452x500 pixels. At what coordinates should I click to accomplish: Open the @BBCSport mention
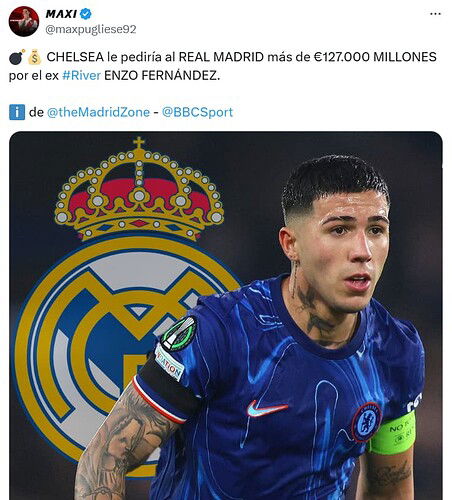197,112
